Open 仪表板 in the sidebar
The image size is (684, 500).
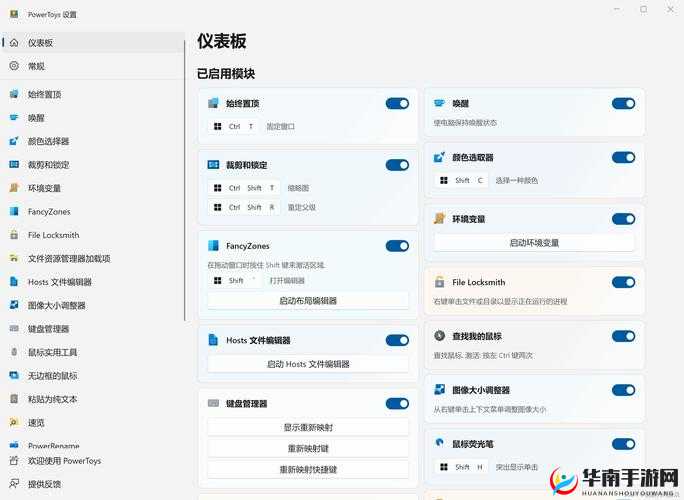[x=92, y=43]
